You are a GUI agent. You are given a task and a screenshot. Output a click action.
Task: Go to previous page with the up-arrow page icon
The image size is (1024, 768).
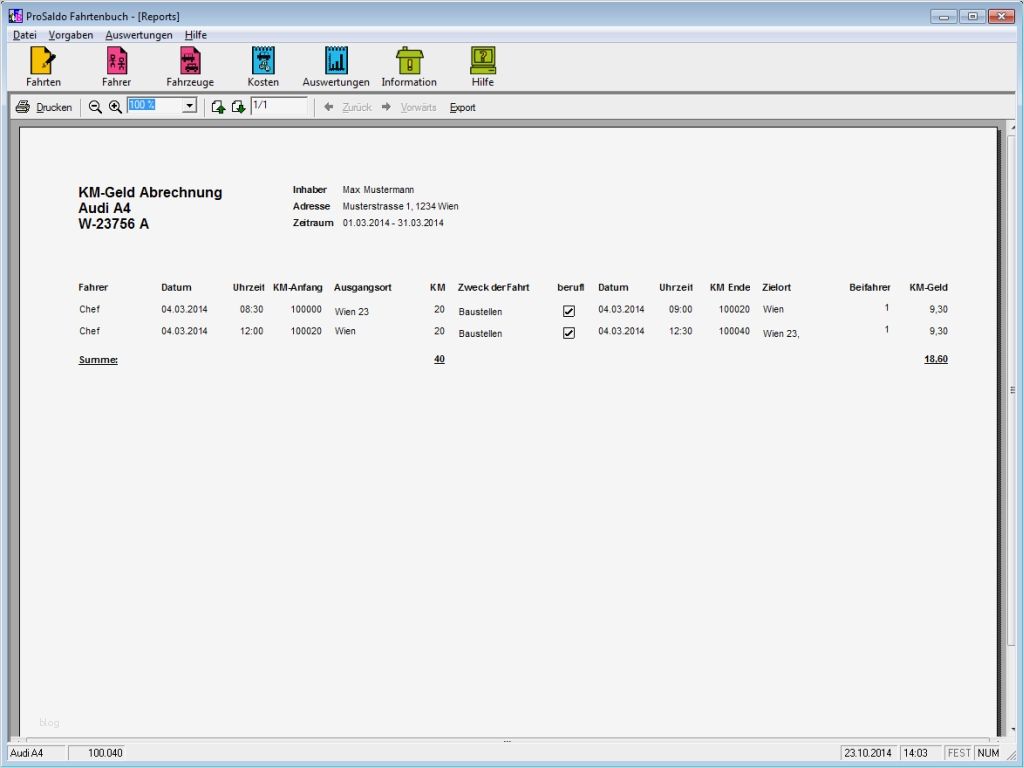tap(218, 107)
